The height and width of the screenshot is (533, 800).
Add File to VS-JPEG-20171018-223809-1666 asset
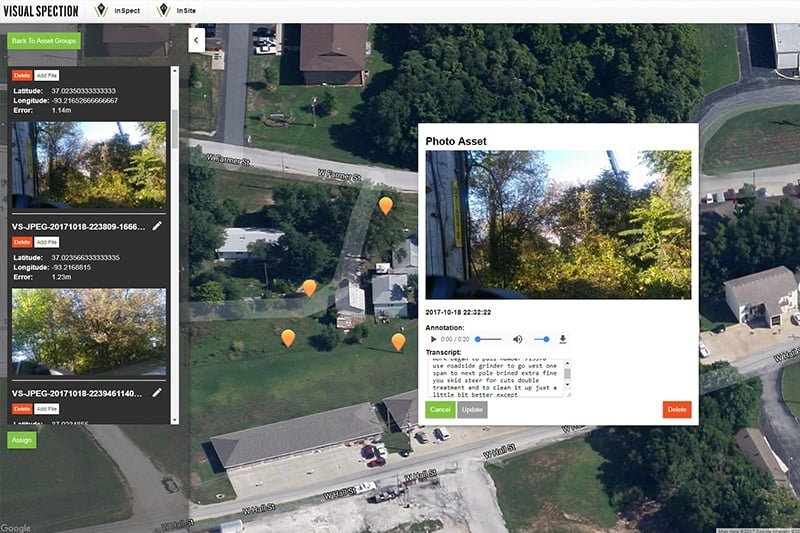click(47, 242)
